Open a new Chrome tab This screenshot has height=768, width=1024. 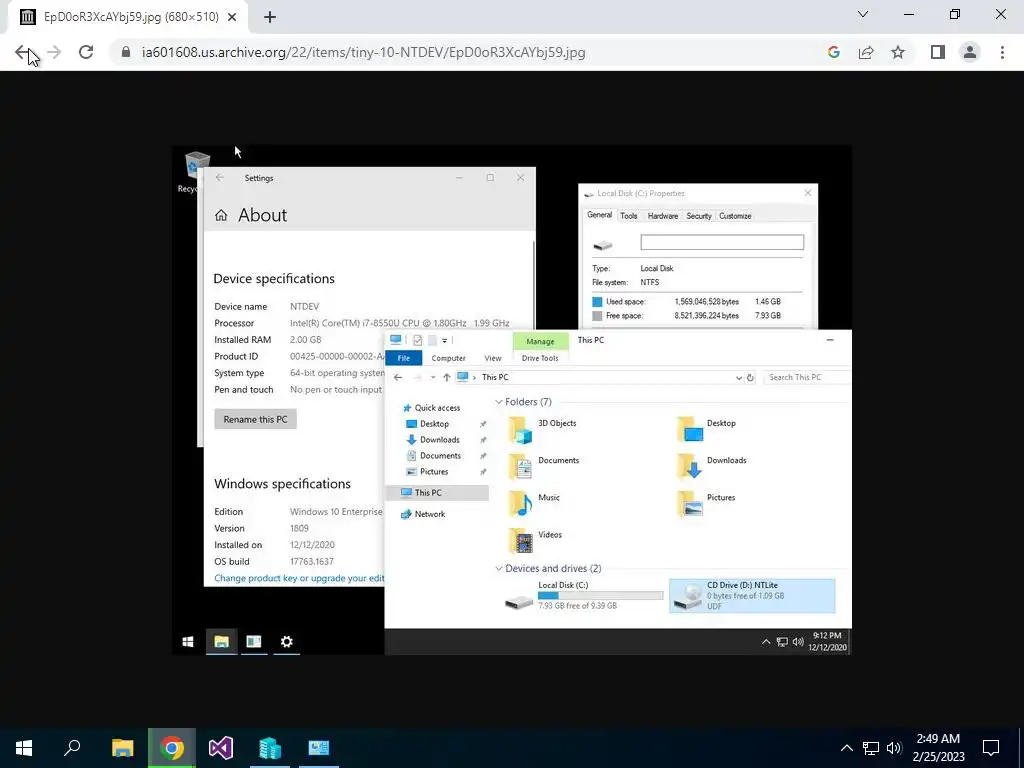[270, 18]
